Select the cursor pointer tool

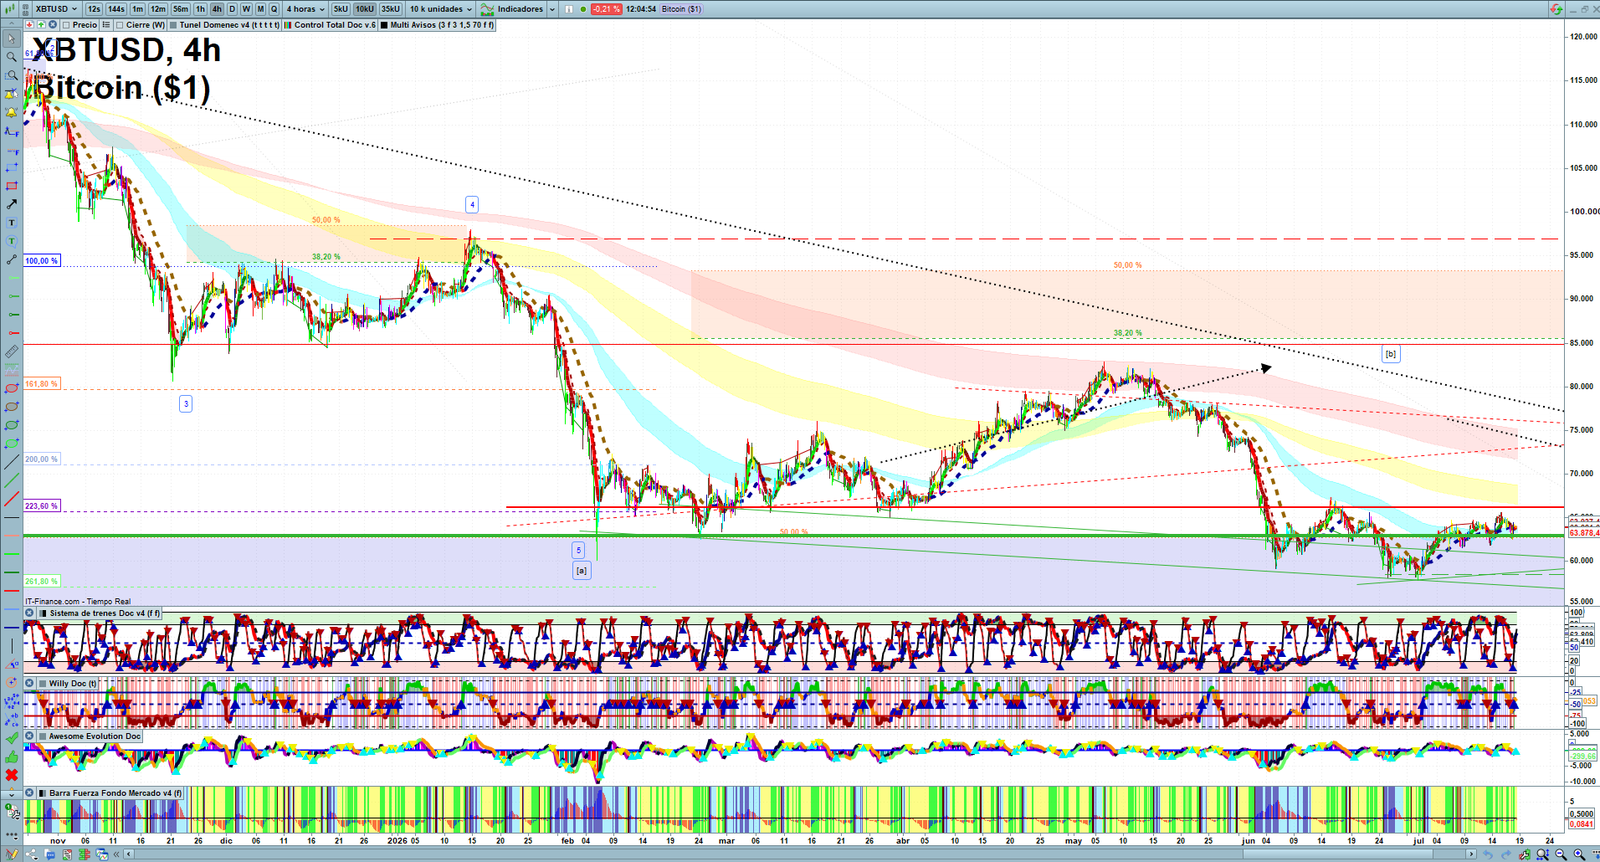pos(11,38)
